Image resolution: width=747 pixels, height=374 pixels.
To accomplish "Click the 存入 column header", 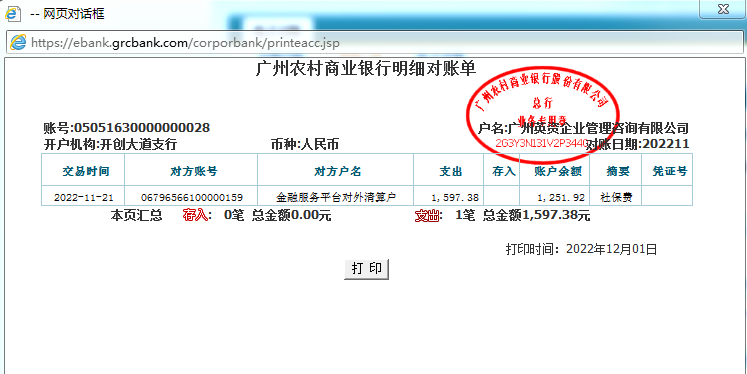I will [x=502, y=170].
